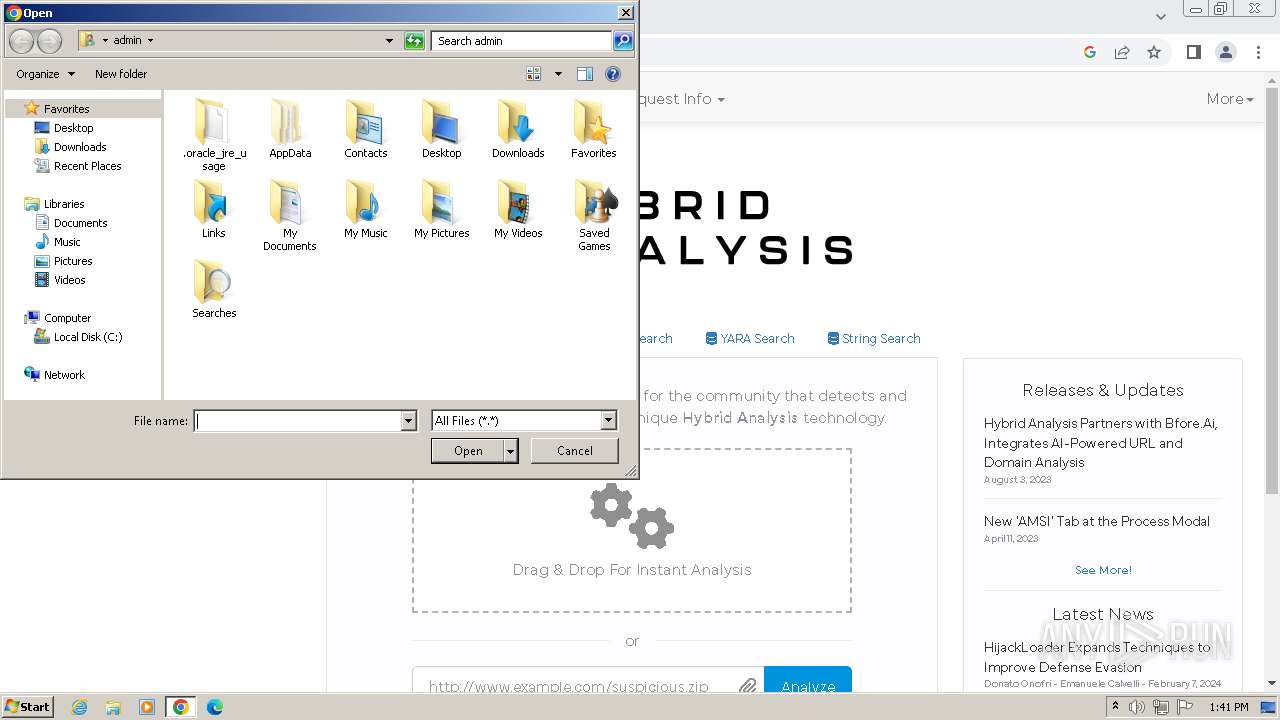The width and height of the screenshot is (1280, 720).
Task: Open Internet Explorer from taskbar
Action: [79, 707]
